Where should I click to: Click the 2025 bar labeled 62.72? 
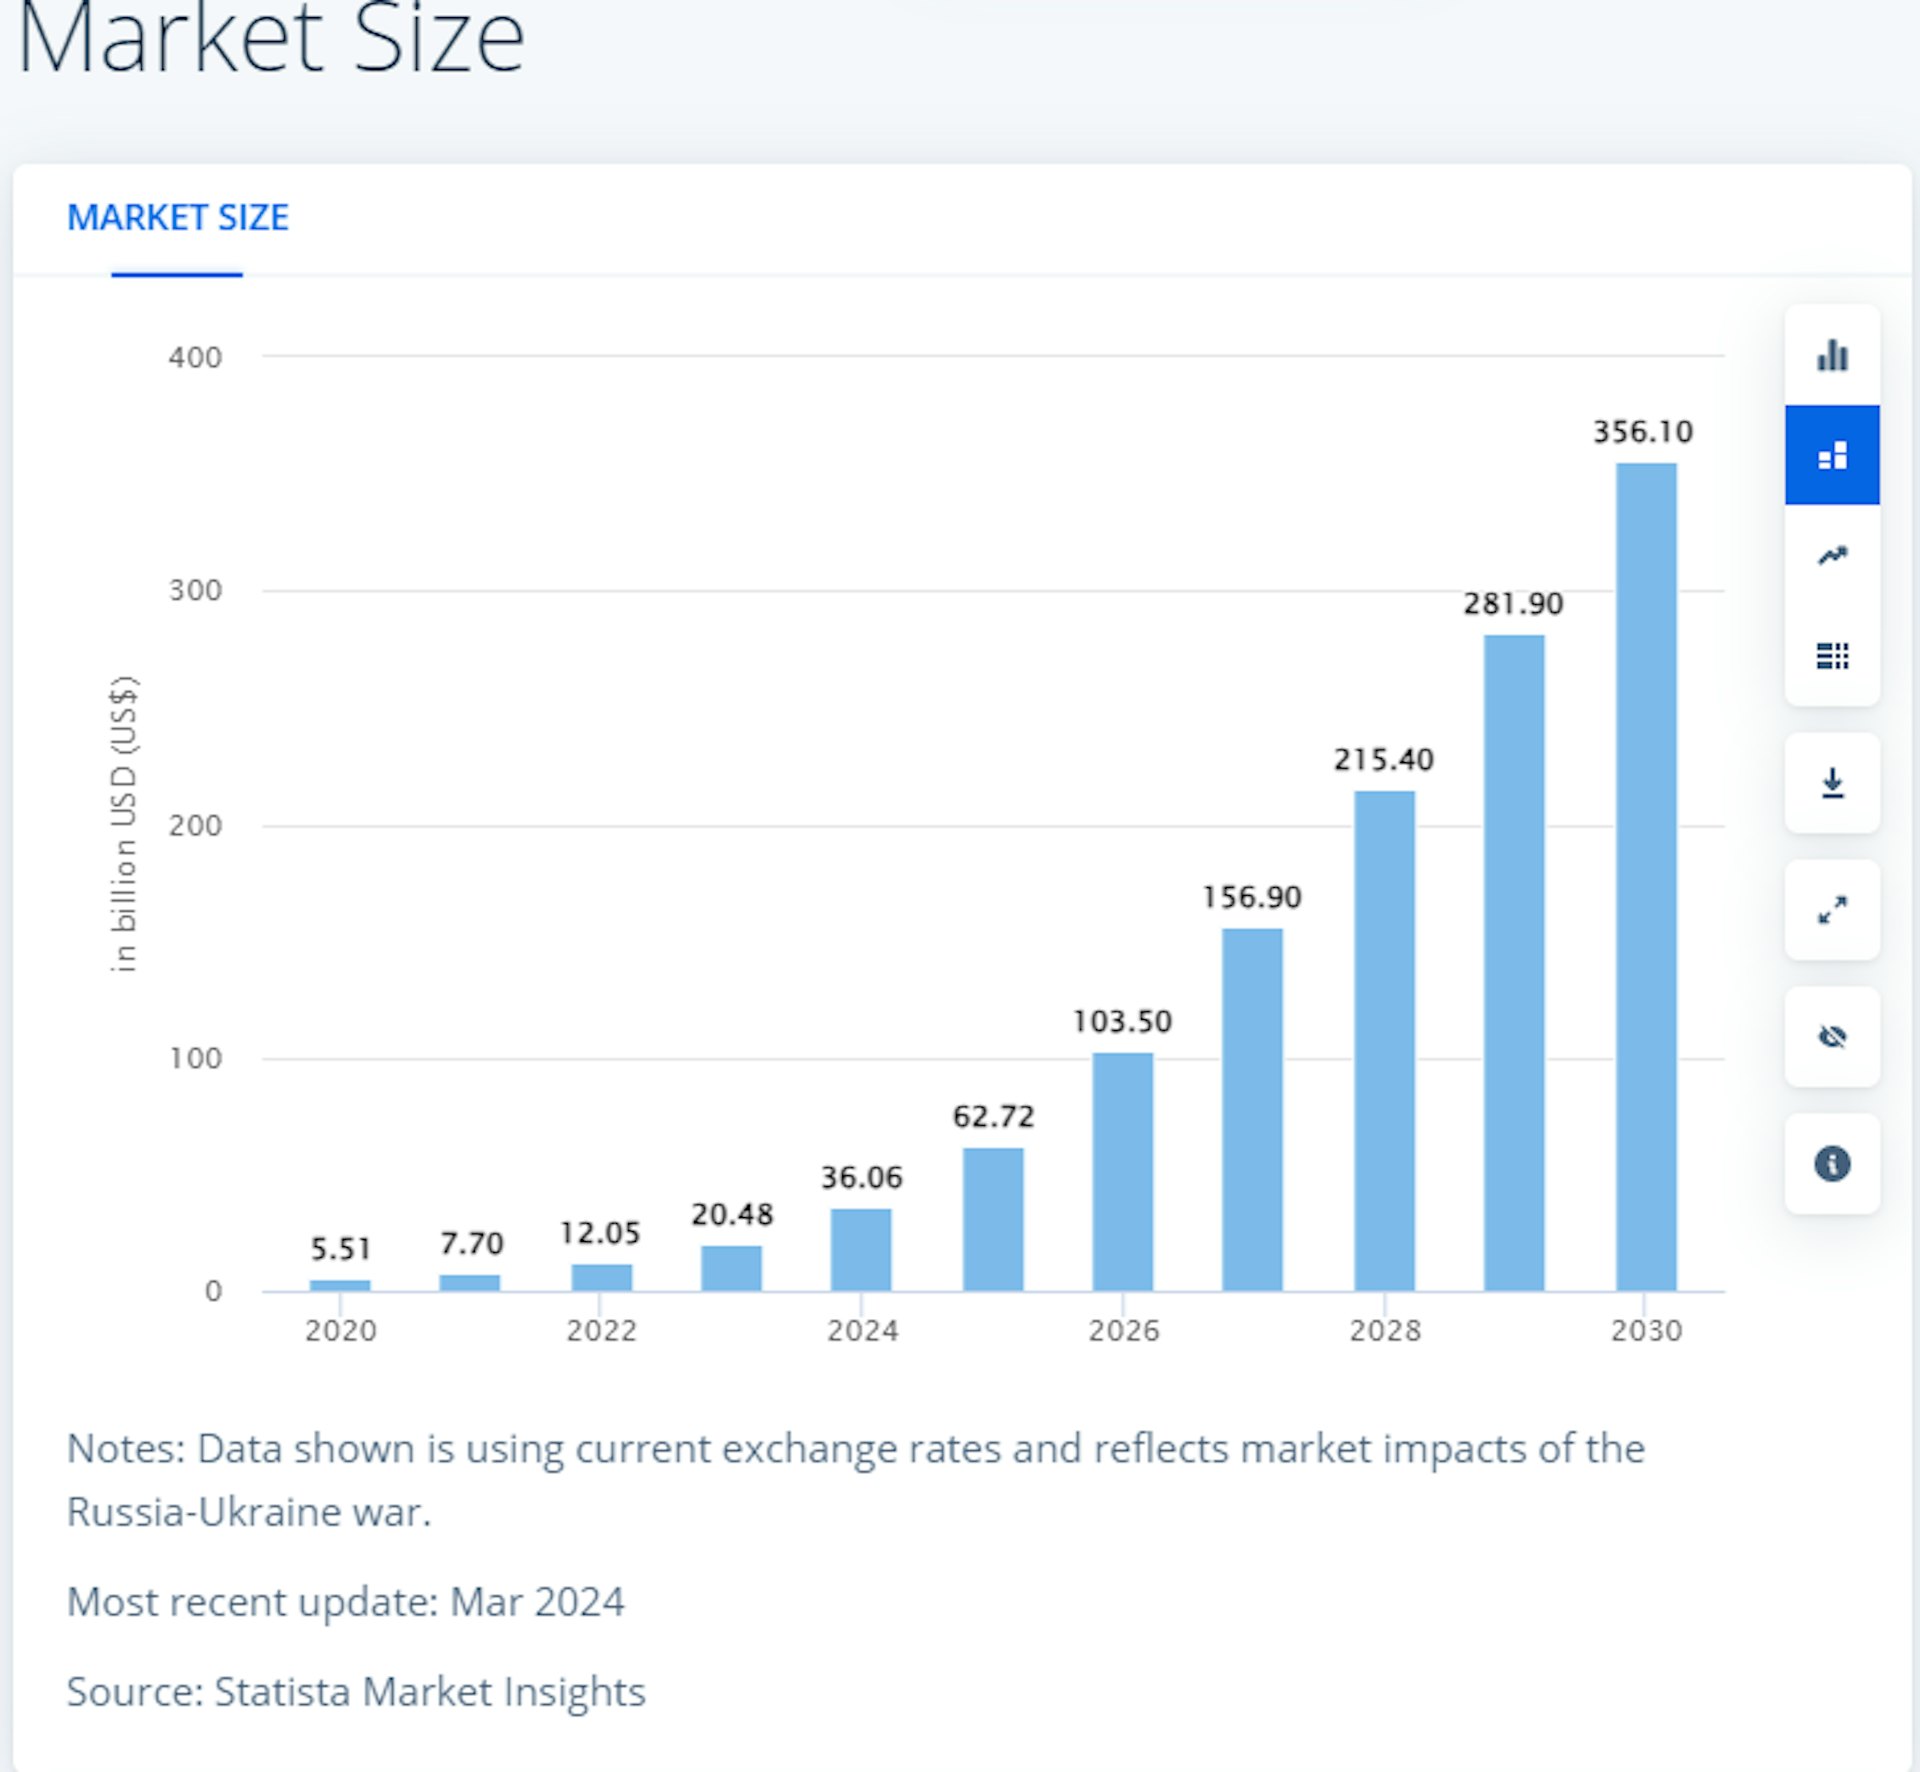point(992,1219)
